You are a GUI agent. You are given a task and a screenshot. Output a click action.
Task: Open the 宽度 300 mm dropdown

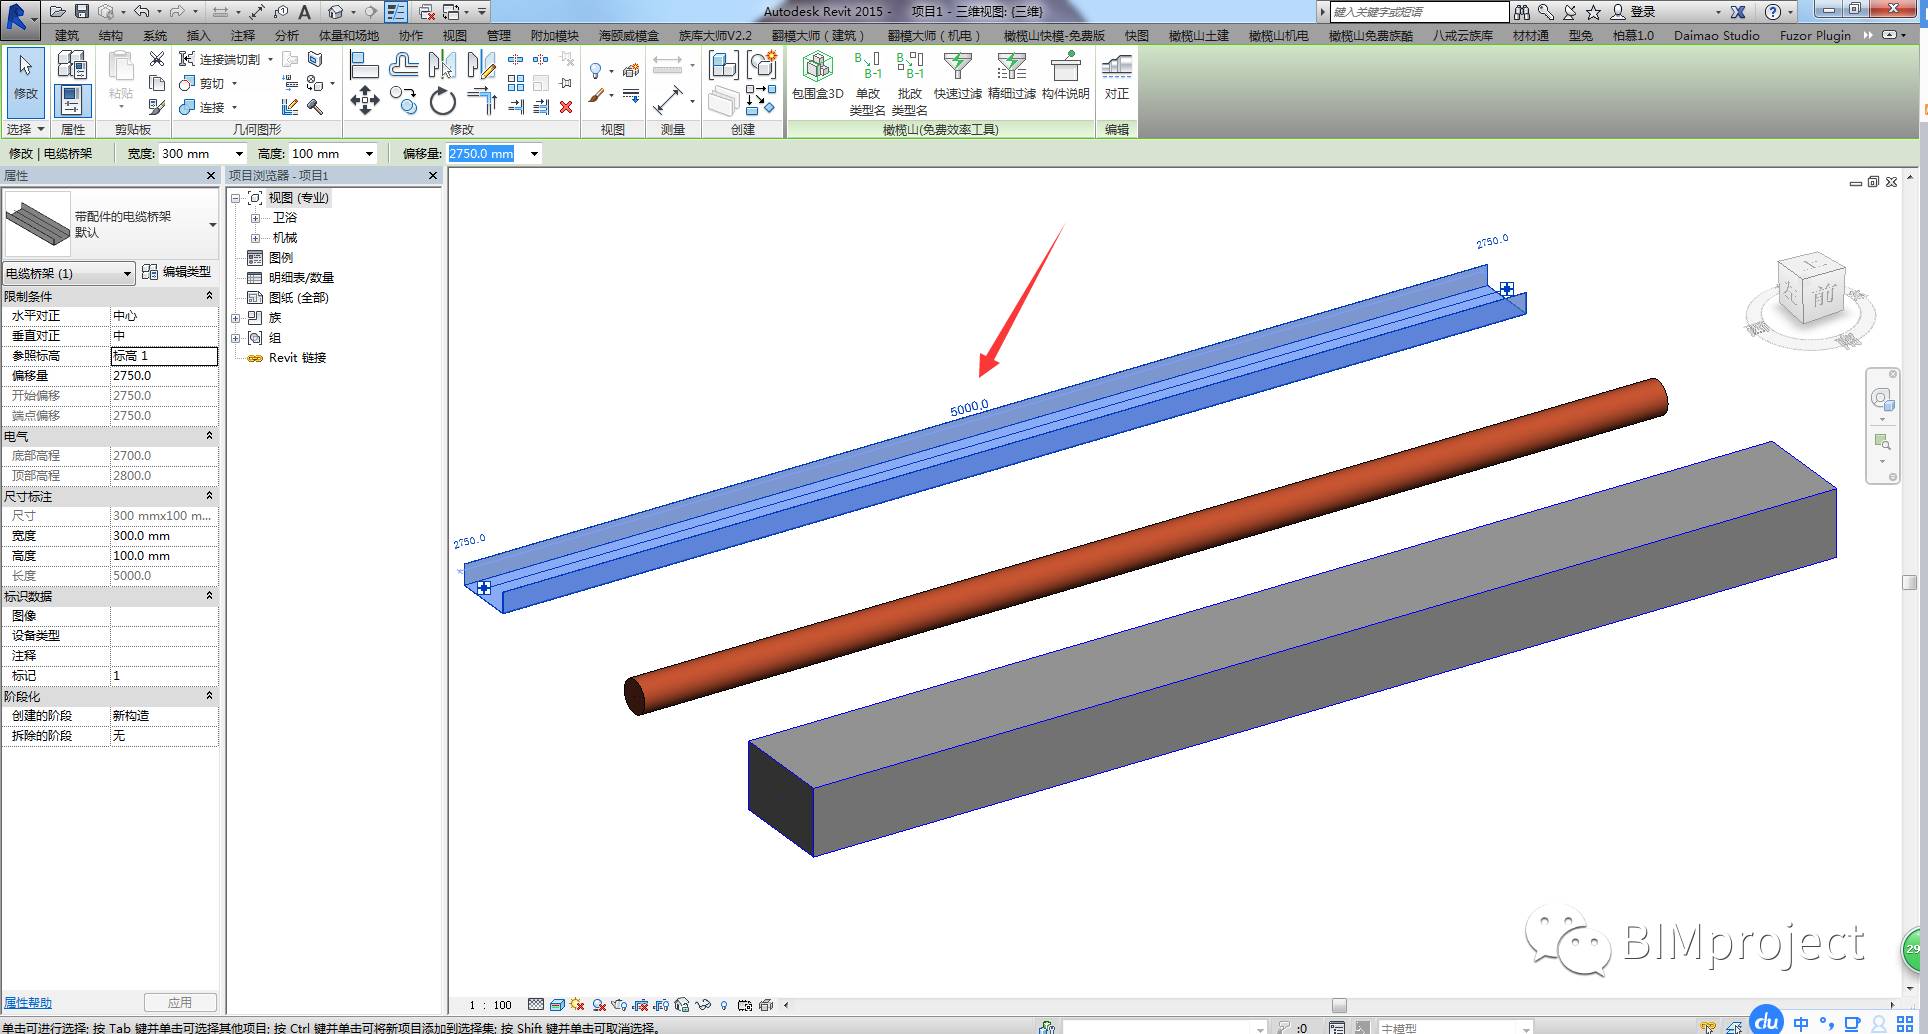(239, 154)
